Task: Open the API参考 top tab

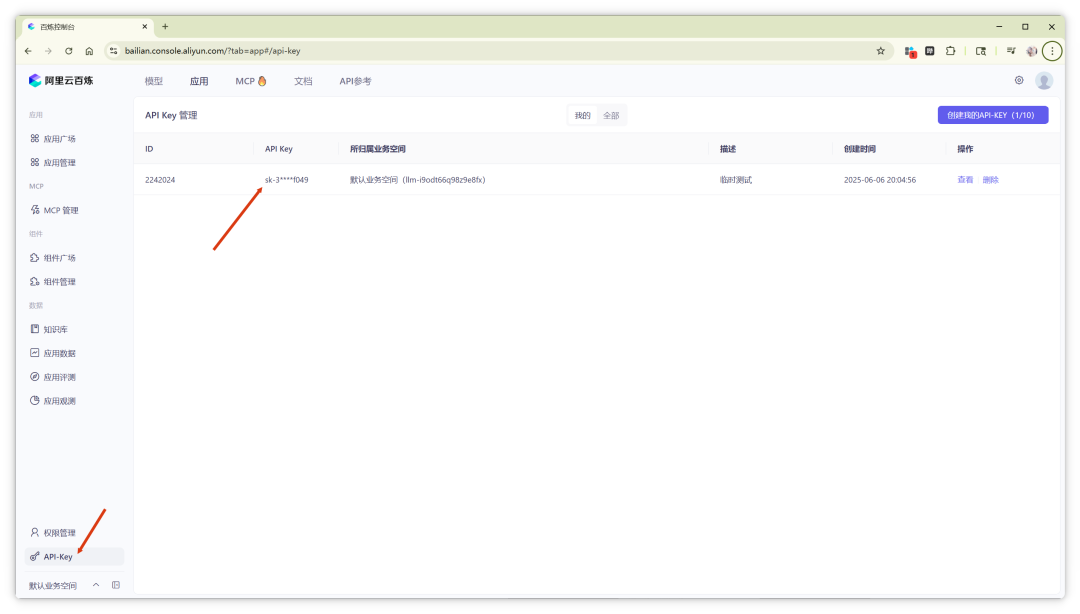Action: [355, 81]
